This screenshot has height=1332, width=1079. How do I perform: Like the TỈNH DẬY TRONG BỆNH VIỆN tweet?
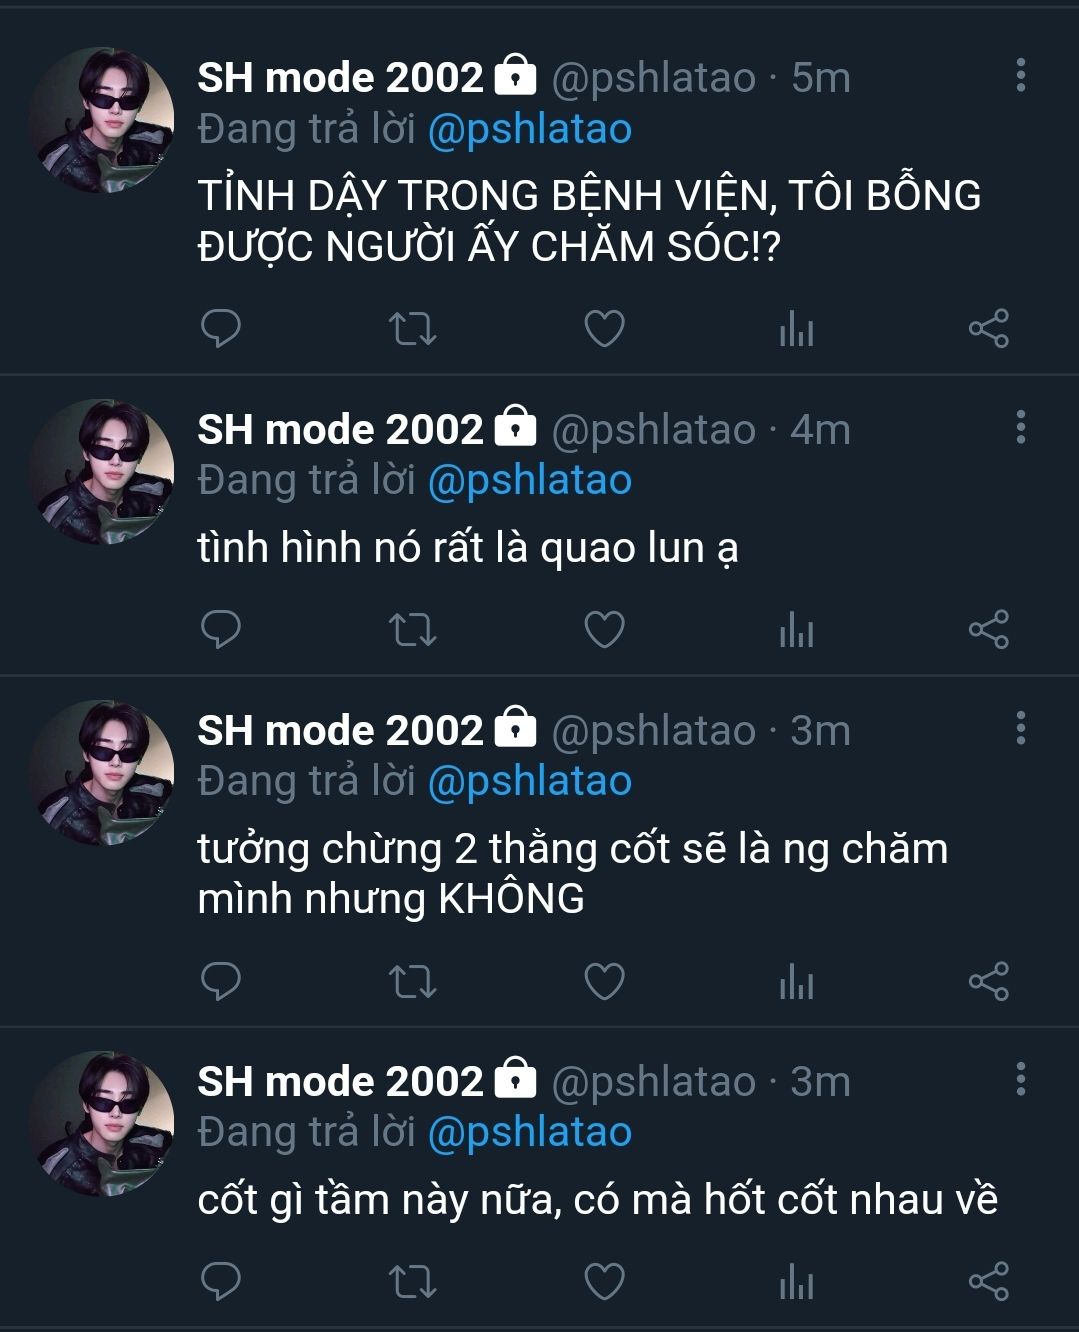(x=604, y=328)
